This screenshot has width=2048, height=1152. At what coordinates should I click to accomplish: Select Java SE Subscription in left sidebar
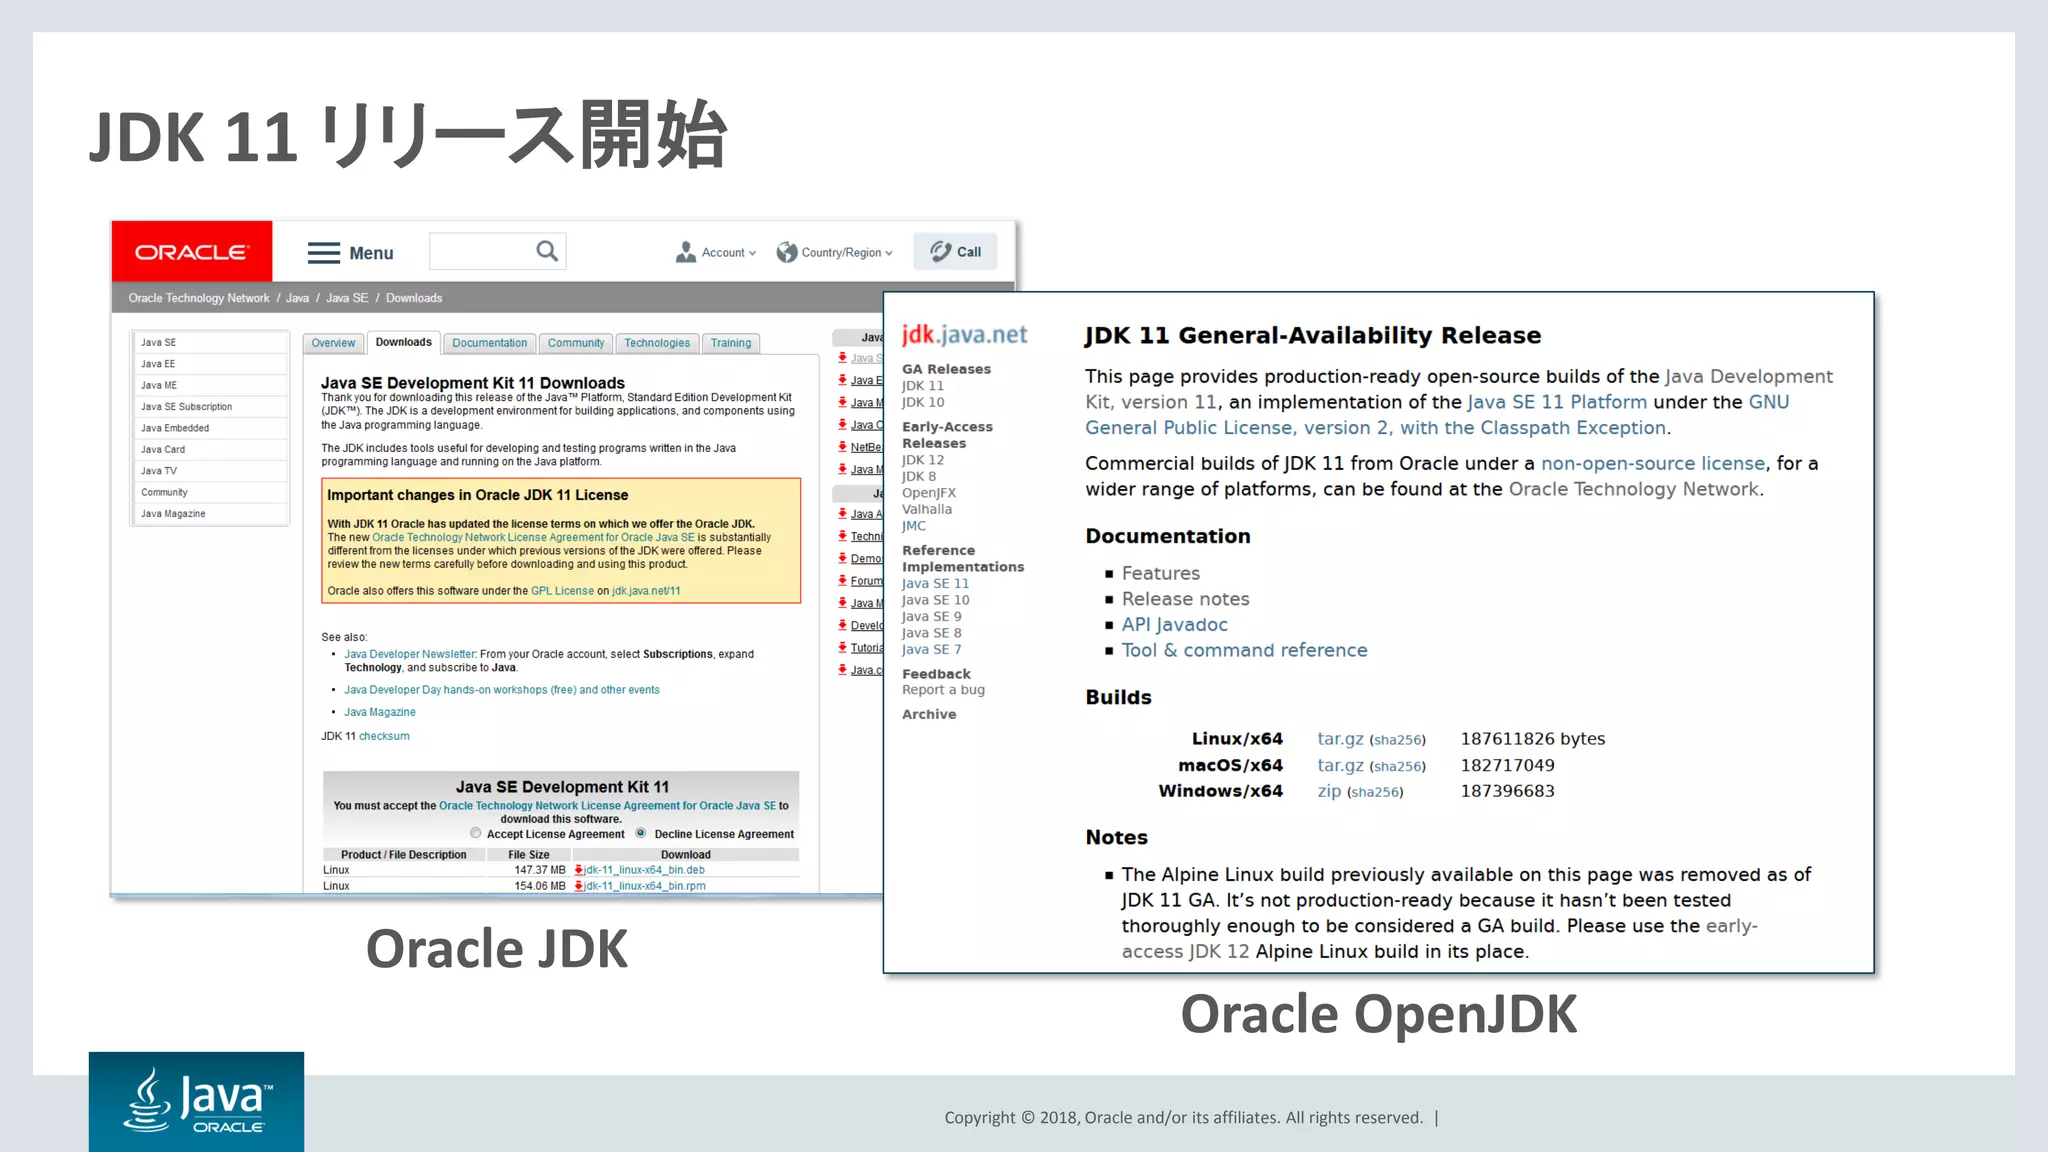tap(186, 407)
